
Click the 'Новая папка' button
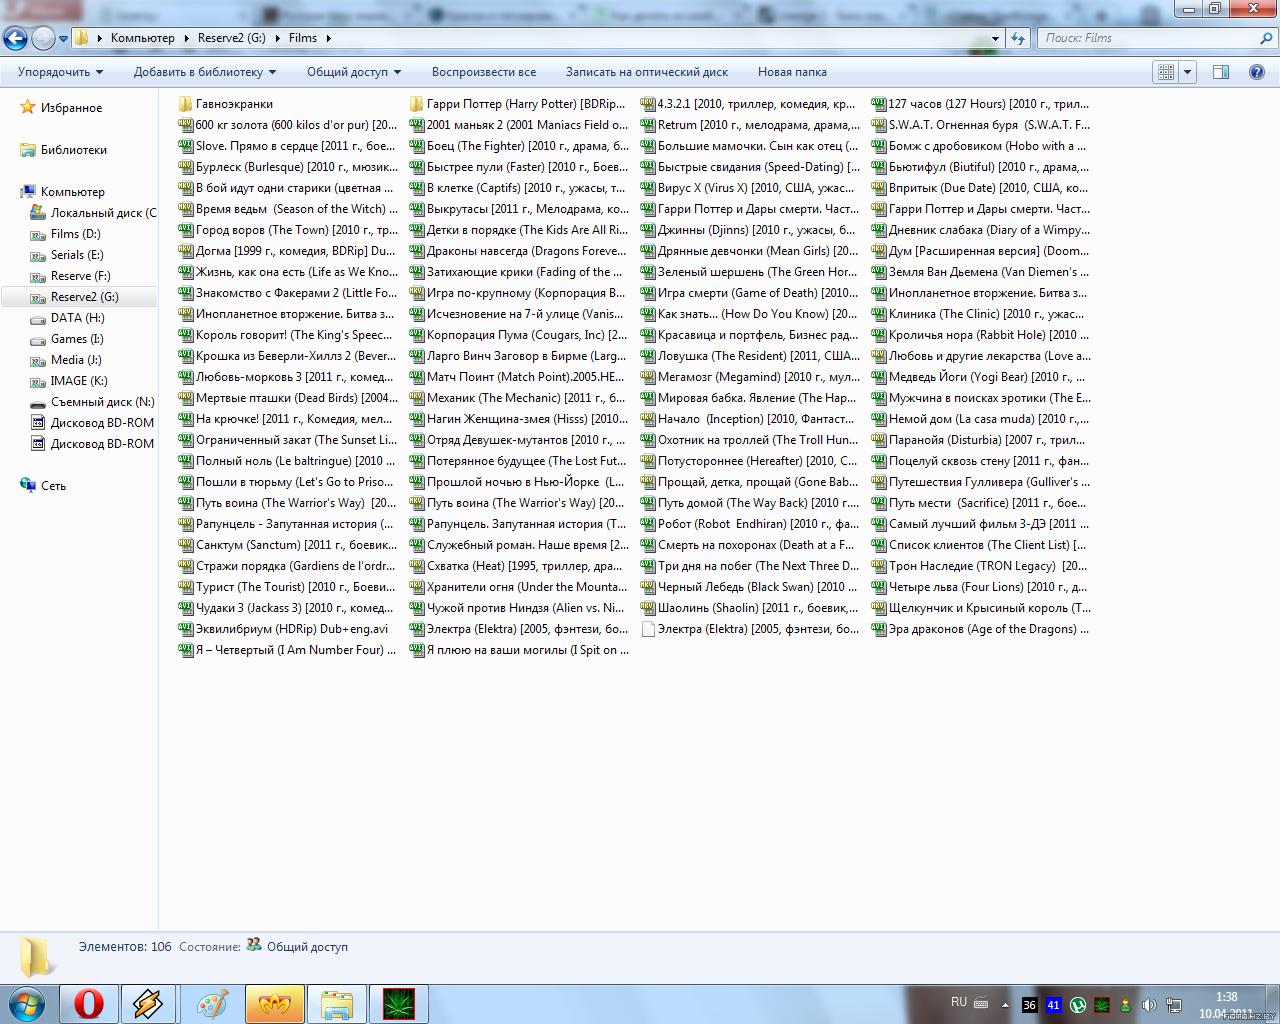pyautogui.click(x=792, y=72)
